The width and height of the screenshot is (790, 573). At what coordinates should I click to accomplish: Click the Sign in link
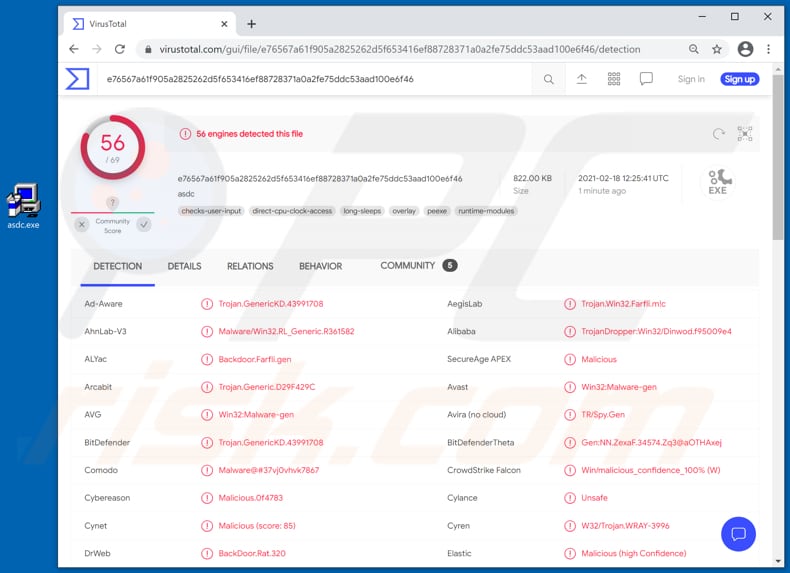[x=691, y=79]
